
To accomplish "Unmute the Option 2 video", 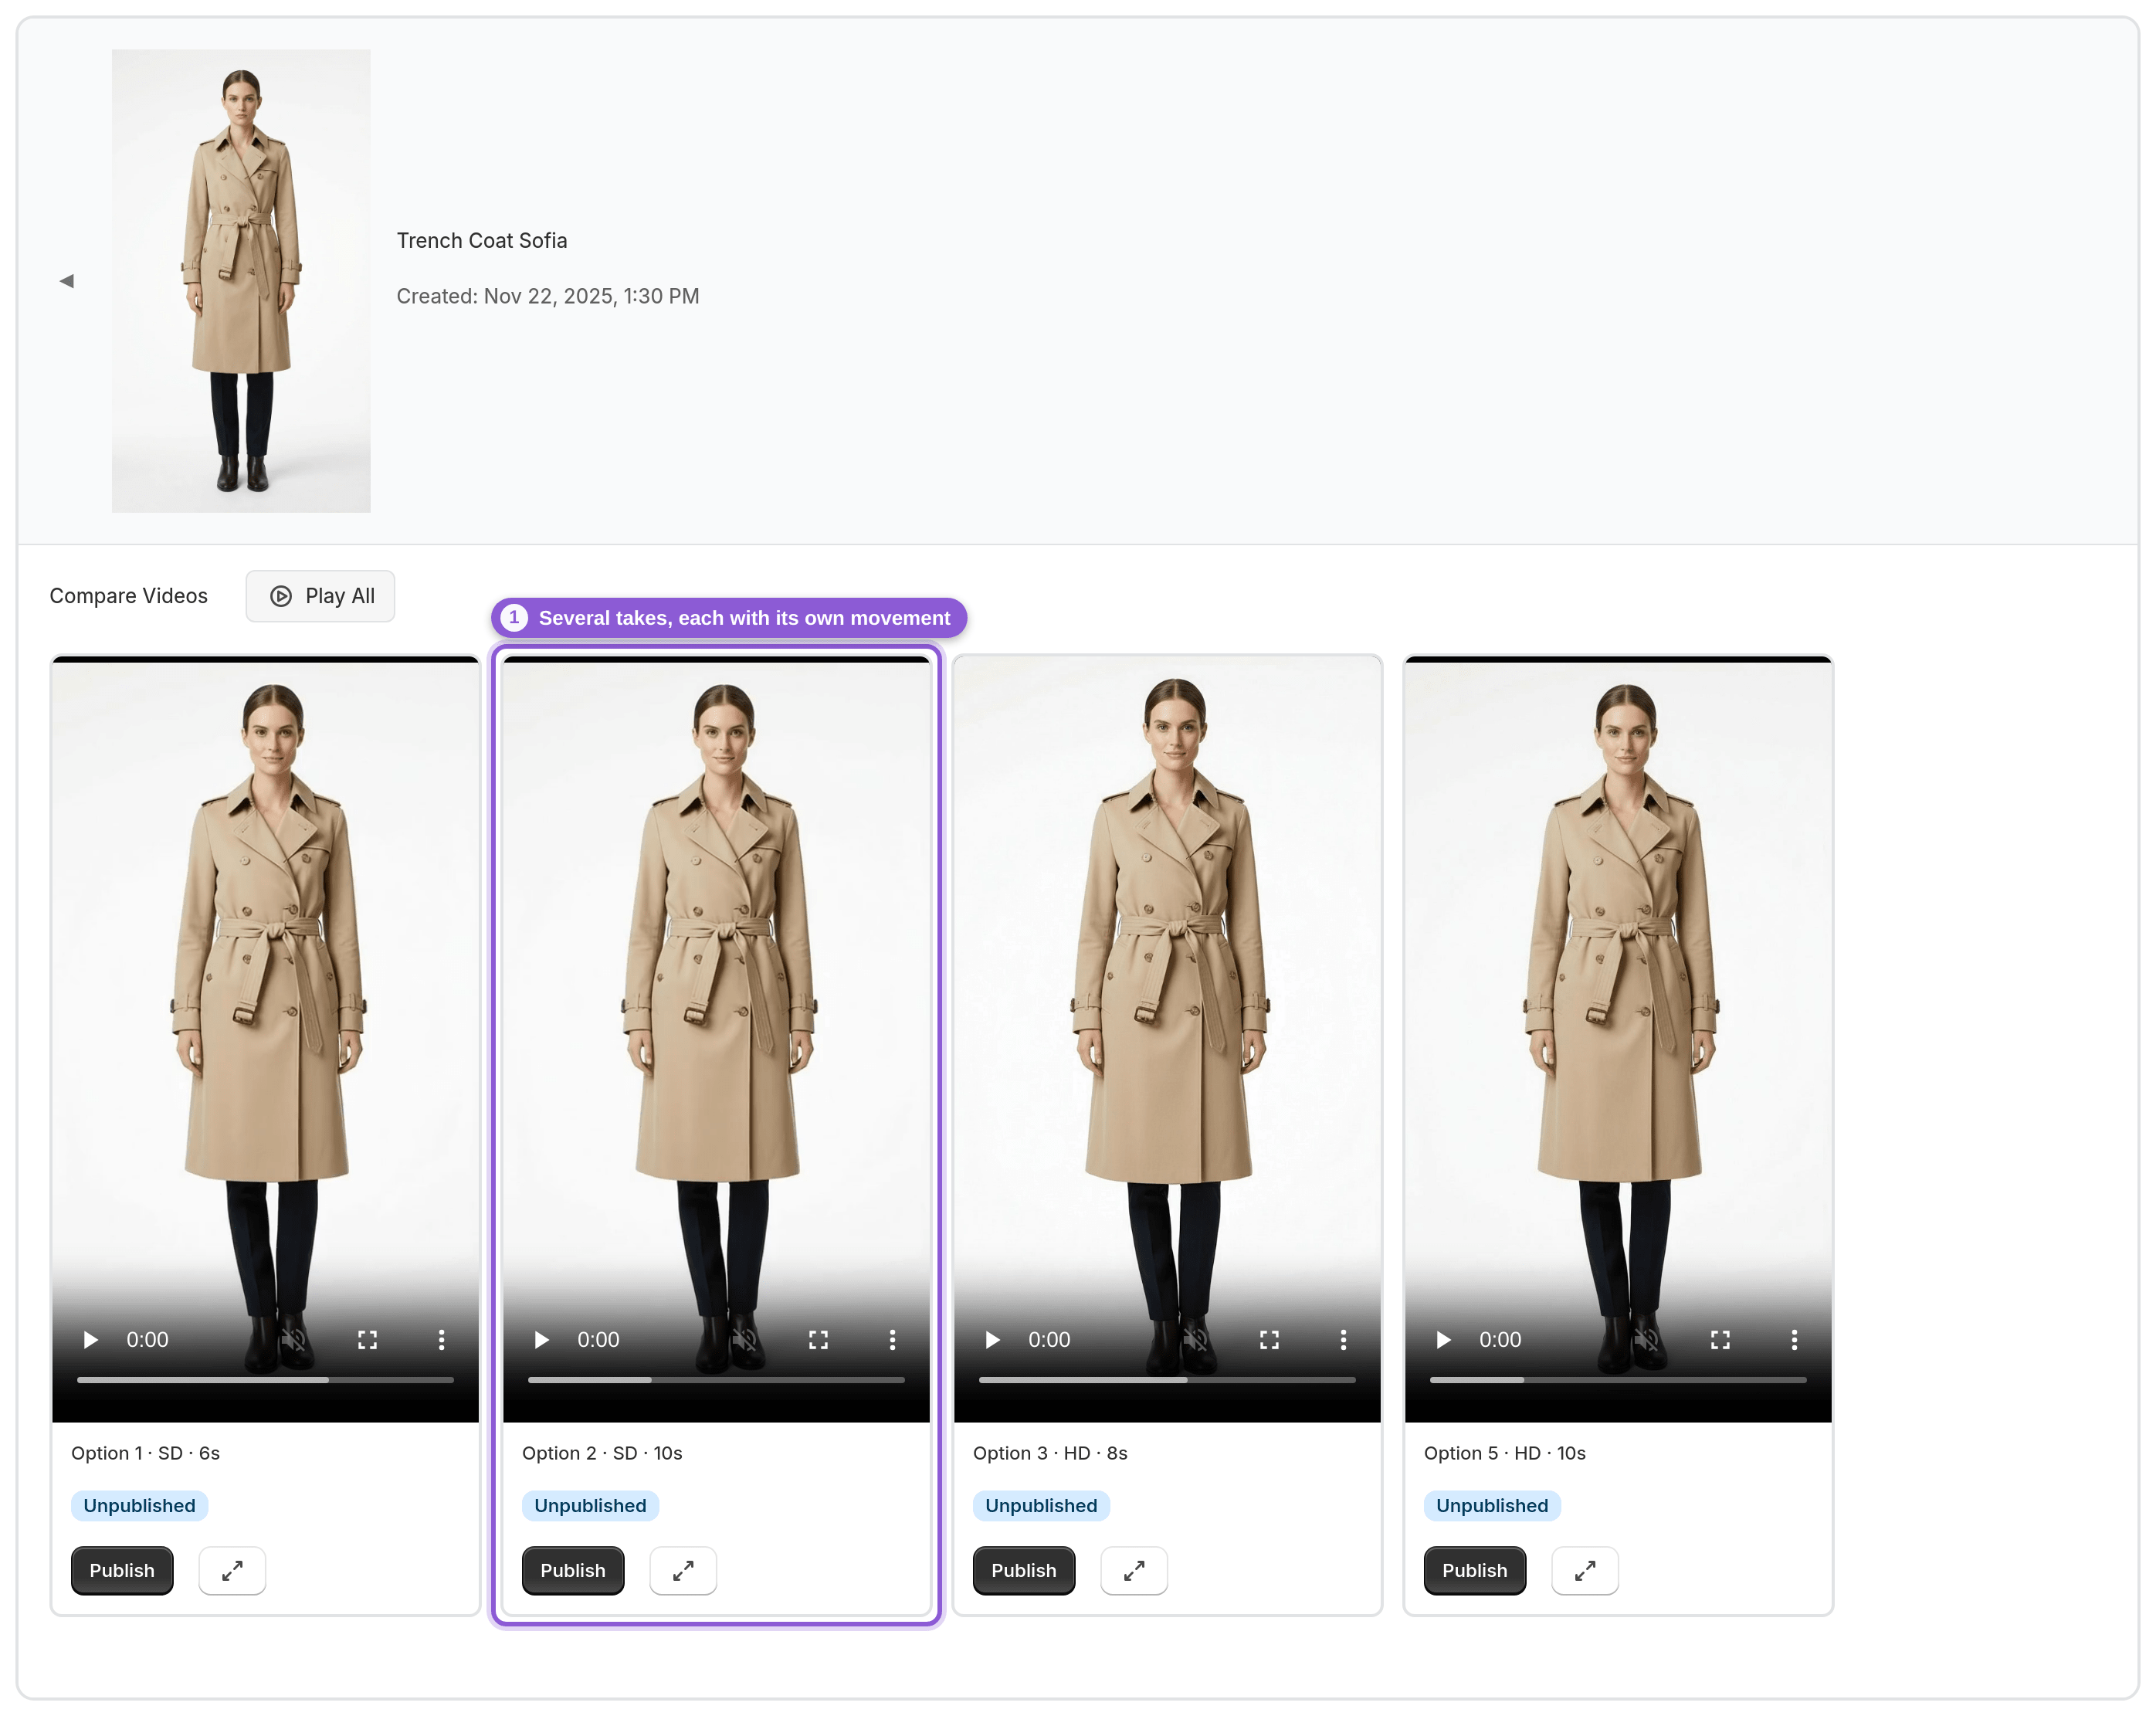I will point(744,1340).
